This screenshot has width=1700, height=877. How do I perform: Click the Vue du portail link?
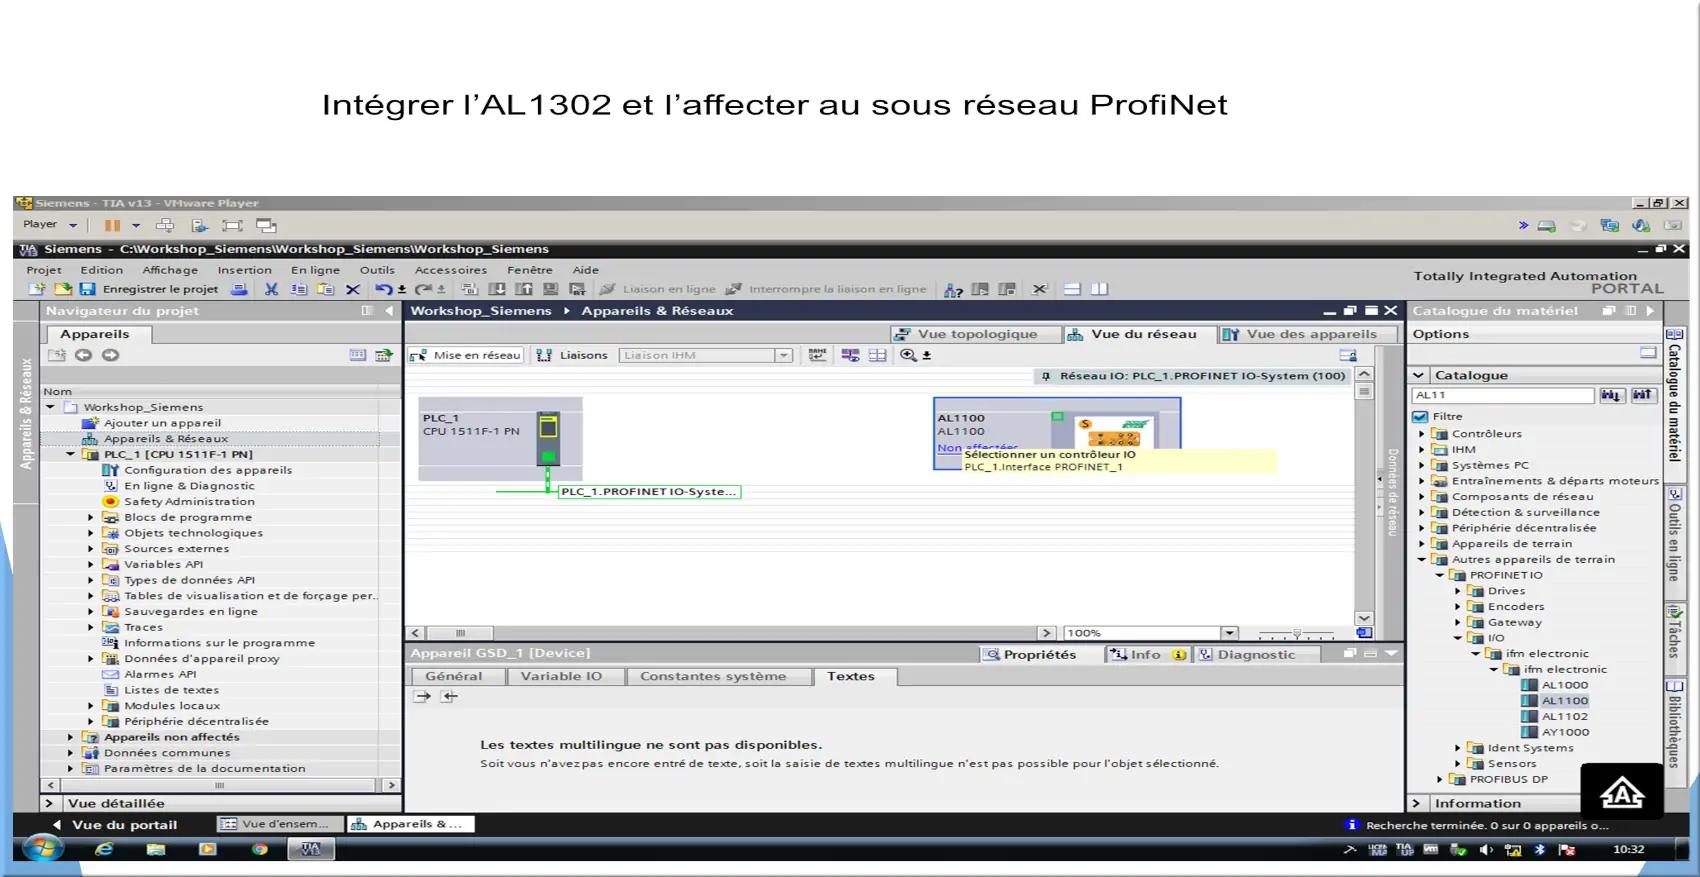click(114, 825)
